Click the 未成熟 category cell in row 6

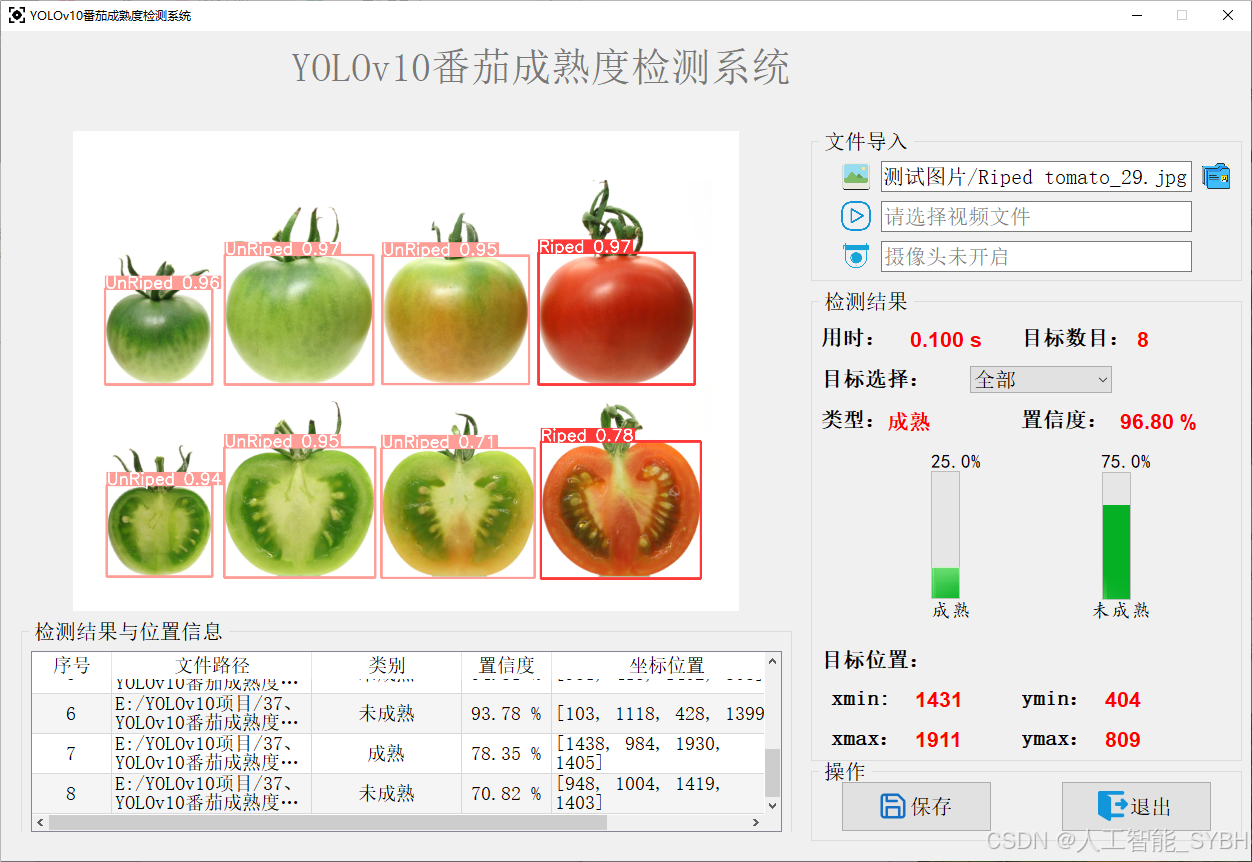pyautogui.click(x=387, y=714)
